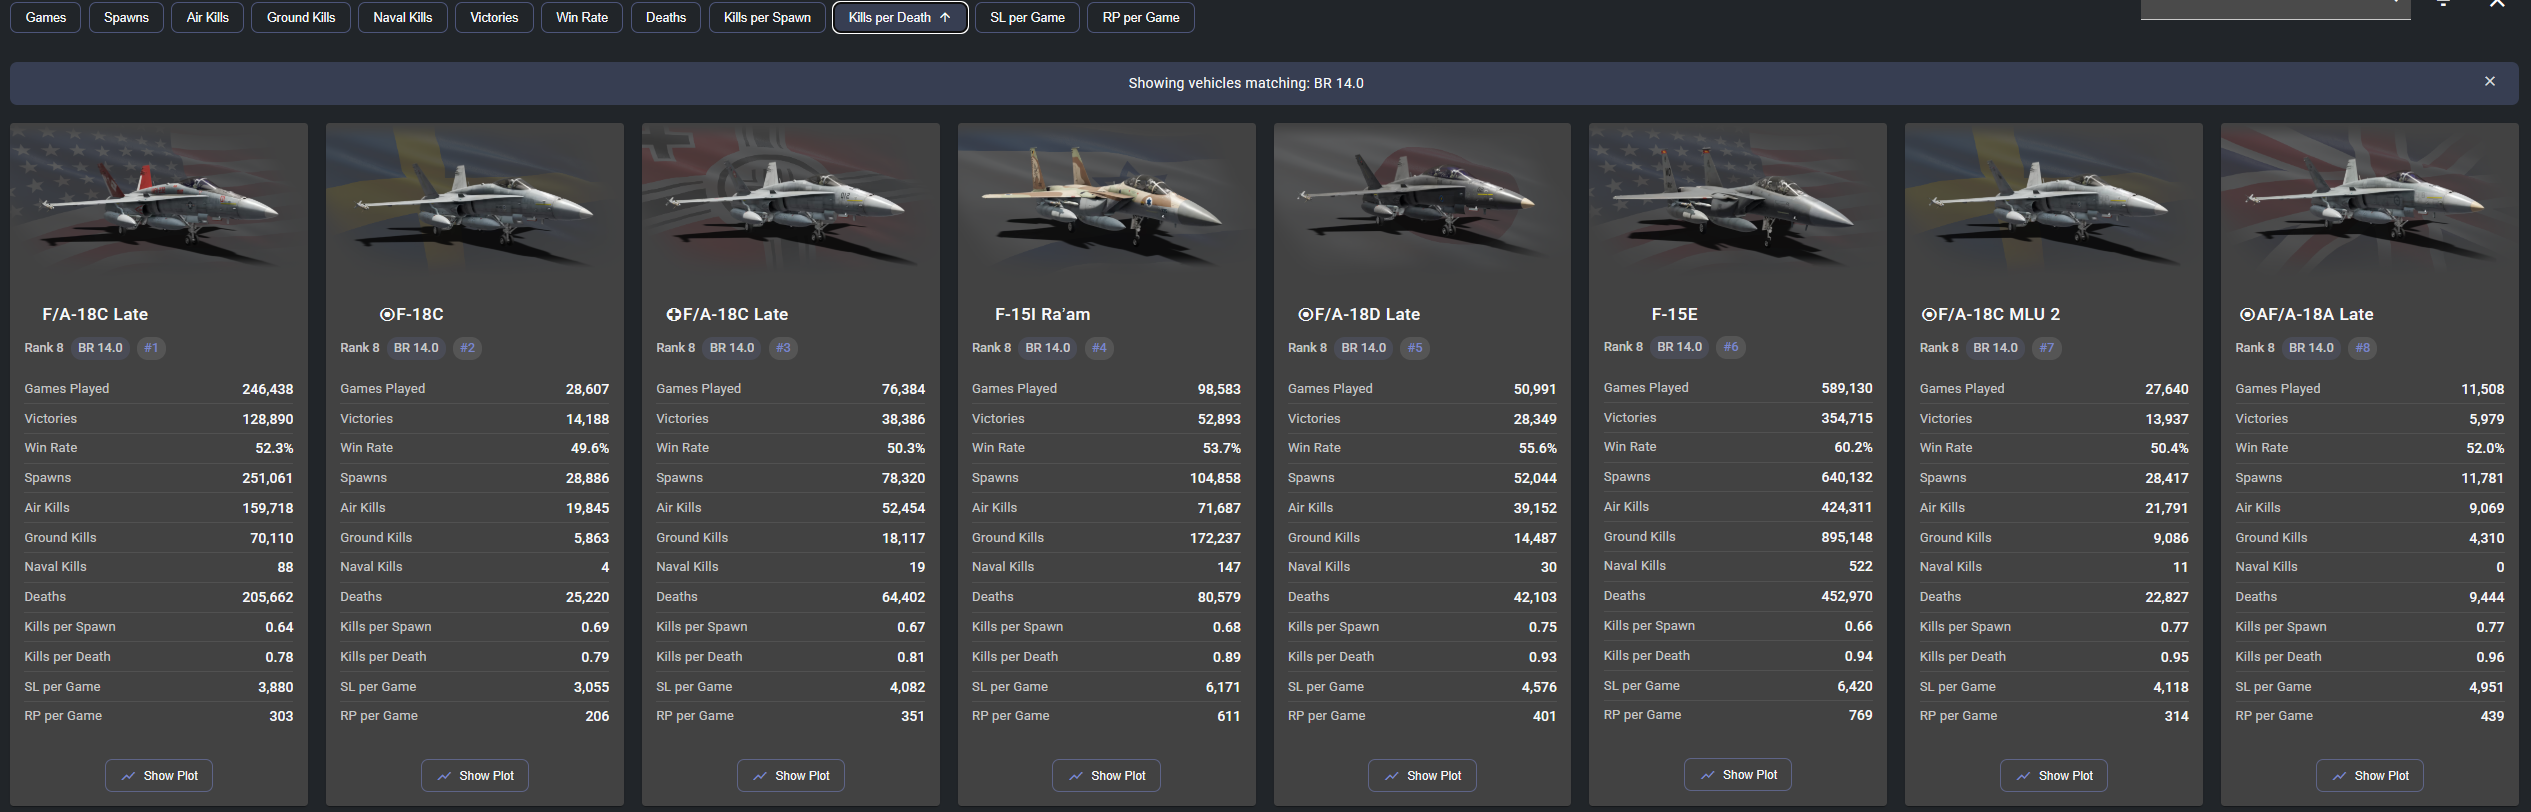Show Plot for the F/A-18D Late
Screen dimensions: 2531x812
pos(1422,776)
